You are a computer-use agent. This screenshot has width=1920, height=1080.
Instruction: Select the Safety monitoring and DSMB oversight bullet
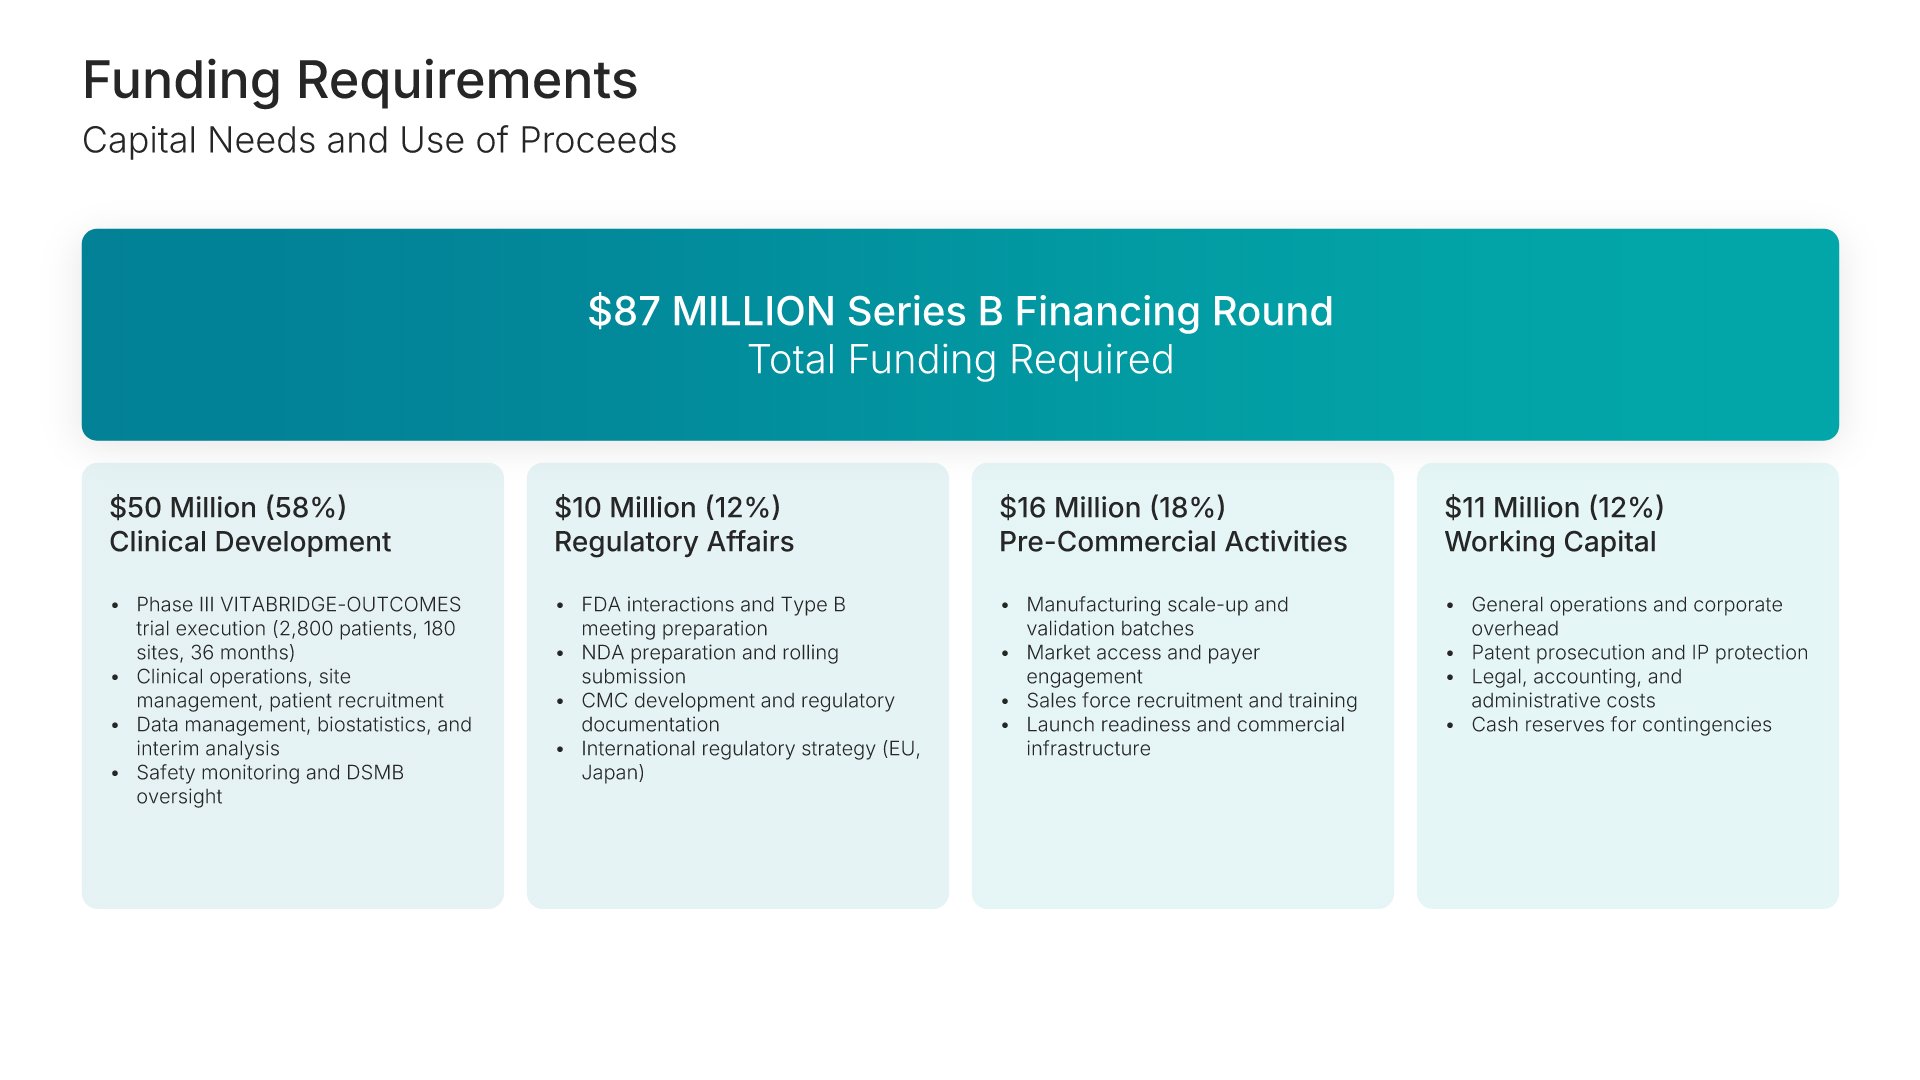click(x=270, y=784)
